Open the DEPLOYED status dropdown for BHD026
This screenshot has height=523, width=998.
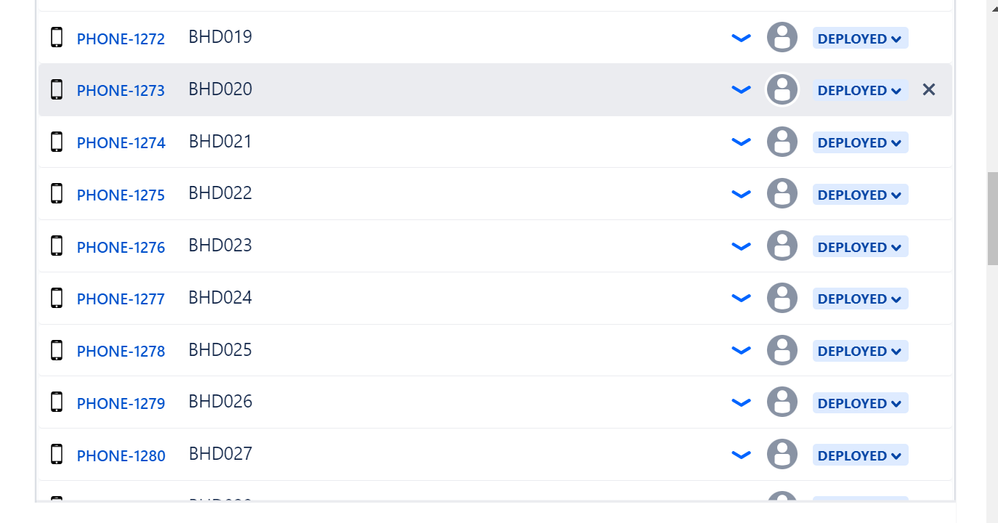click(860, 403)
